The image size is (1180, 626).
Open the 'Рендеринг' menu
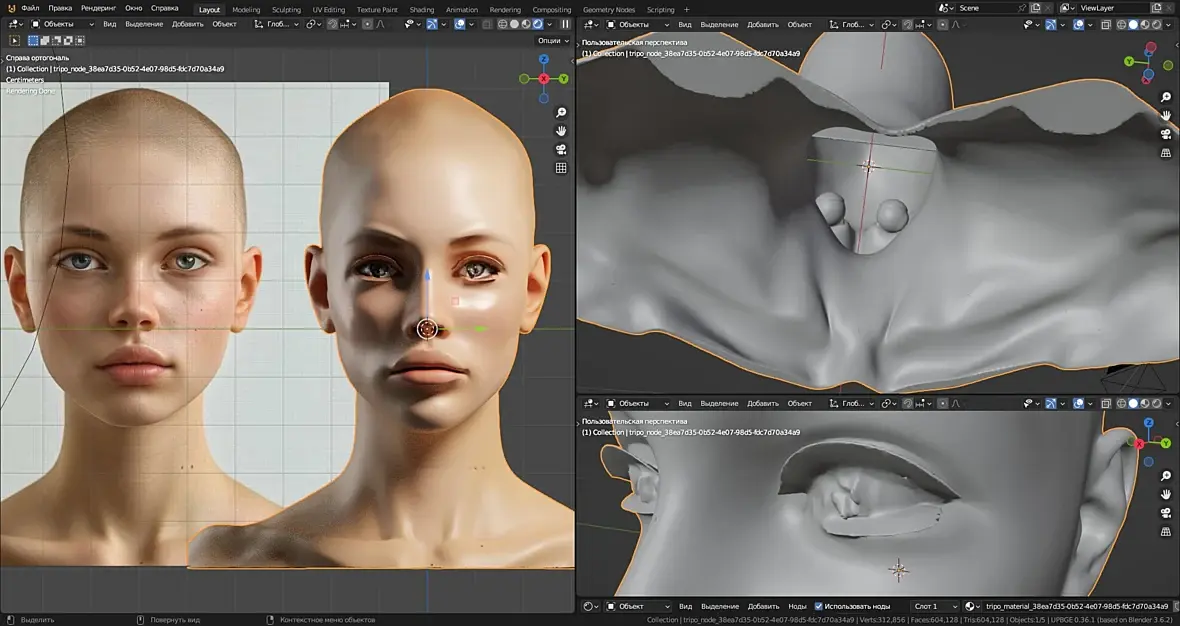click(x=98, y=8)
